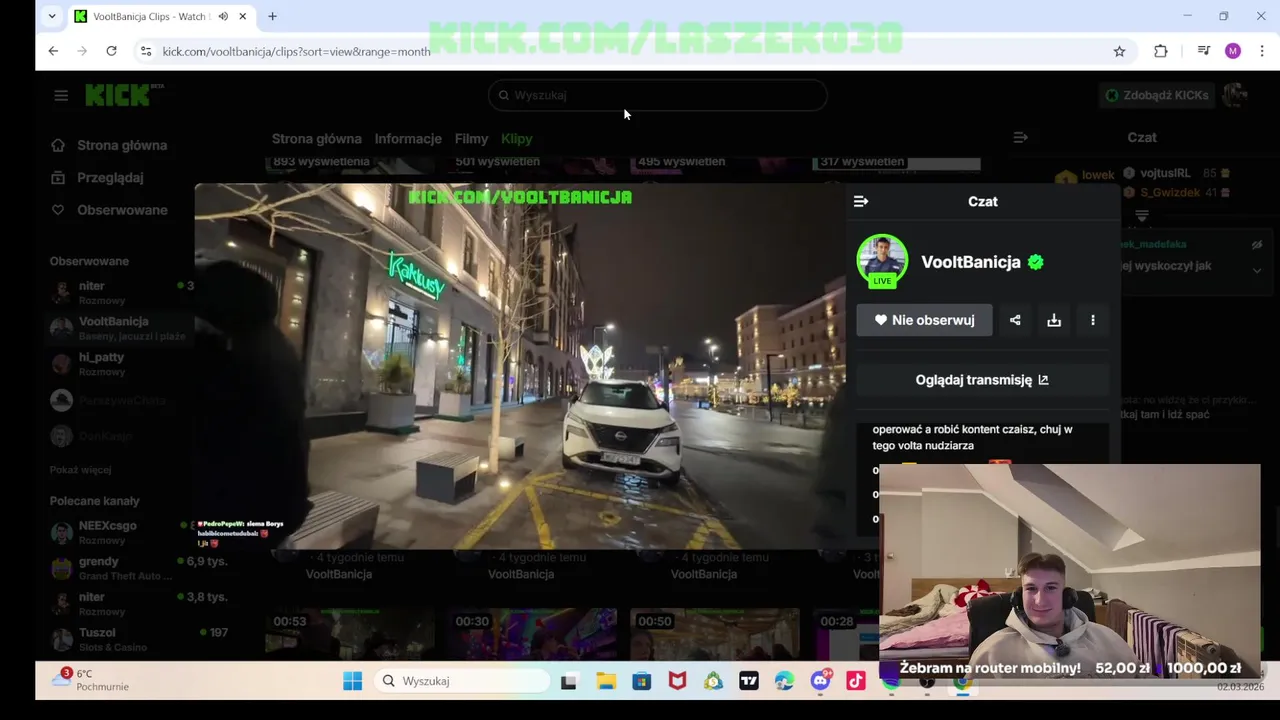Screen dimensions: 1280x720
Task: Open the clip thumbnail with 00:50 duration
Action: click(x=715, y=635)
